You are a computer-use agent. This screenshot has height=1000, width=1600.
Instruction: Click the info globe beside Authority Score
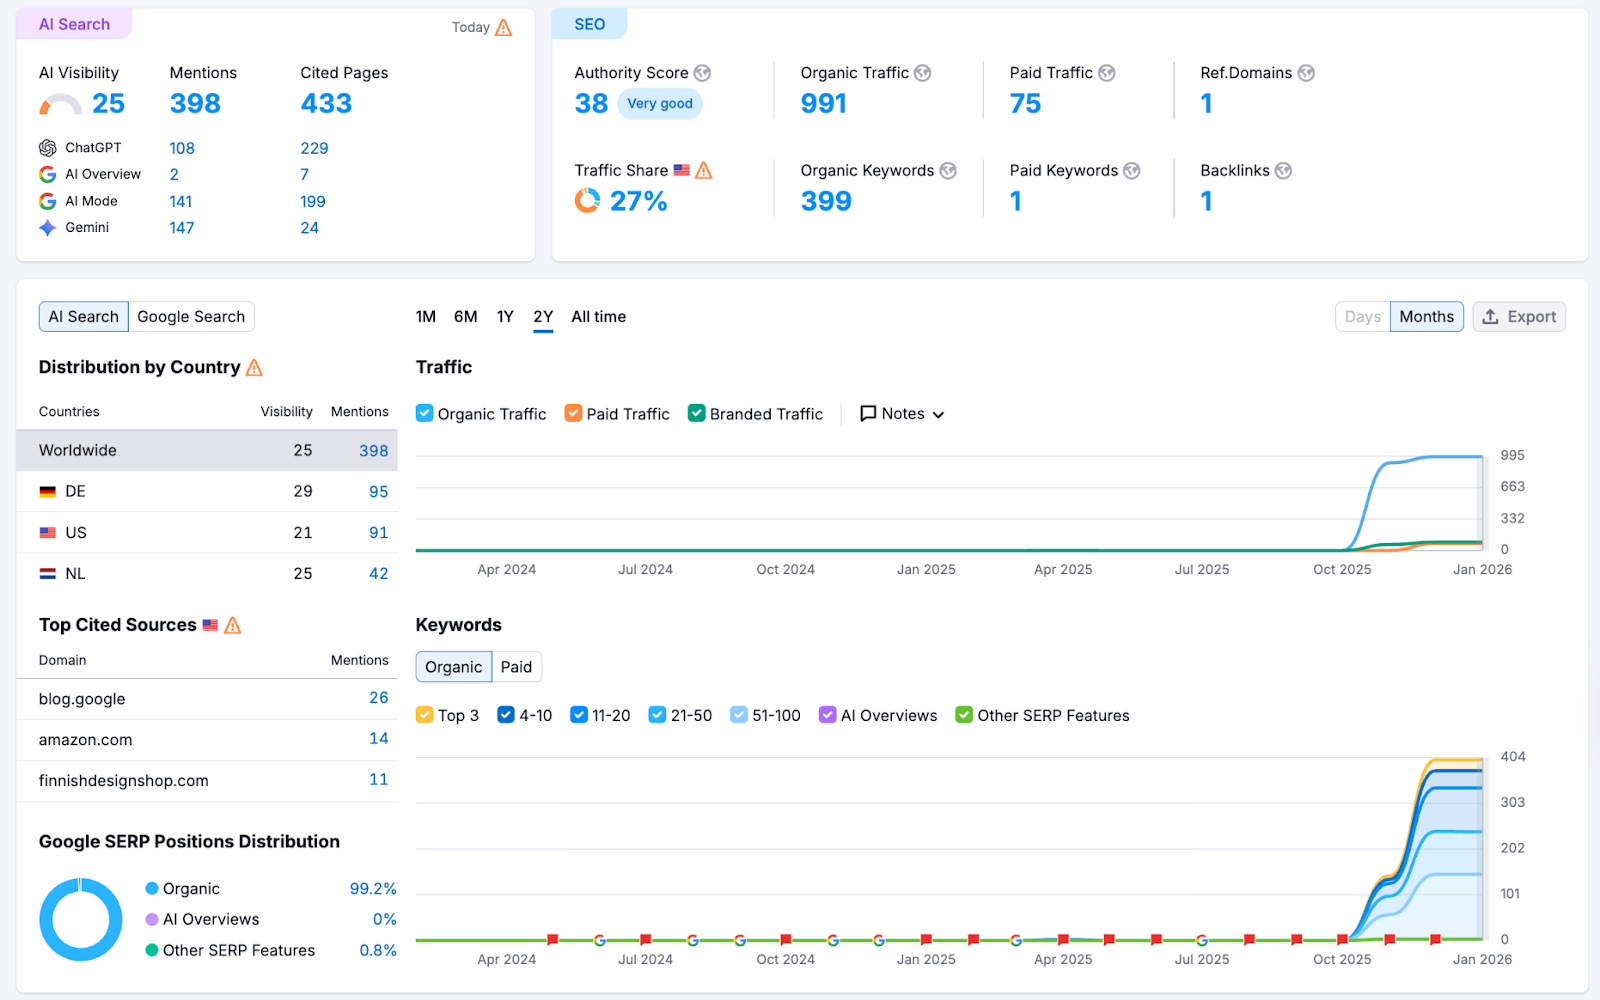[703, 72]
